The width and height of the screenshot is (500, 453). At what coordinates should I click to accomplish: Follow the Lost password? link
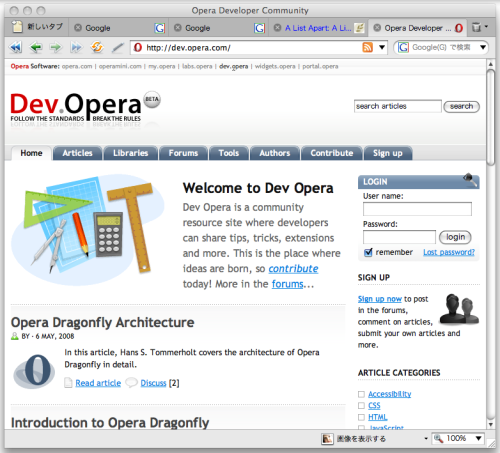click(449, 252)
